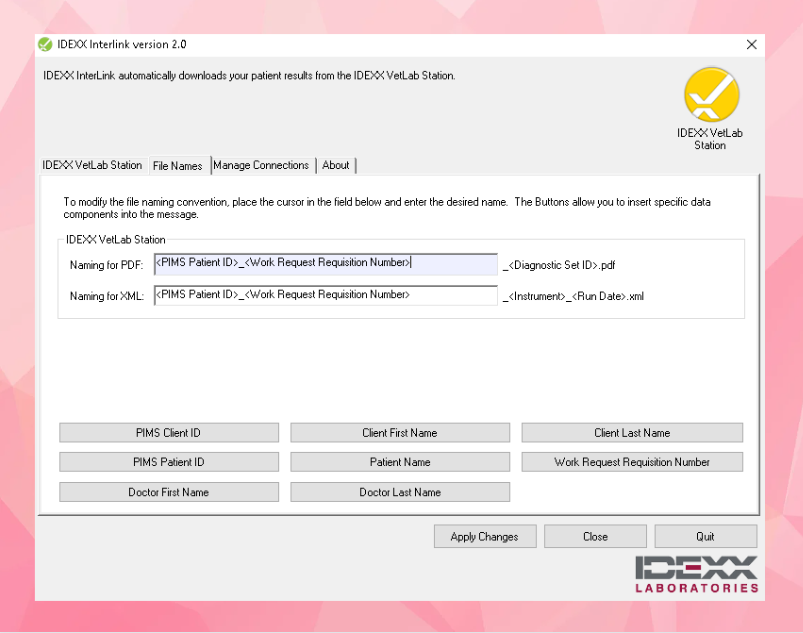Click the Apply Changes button
Screen dimensions: 803x633
485,536
